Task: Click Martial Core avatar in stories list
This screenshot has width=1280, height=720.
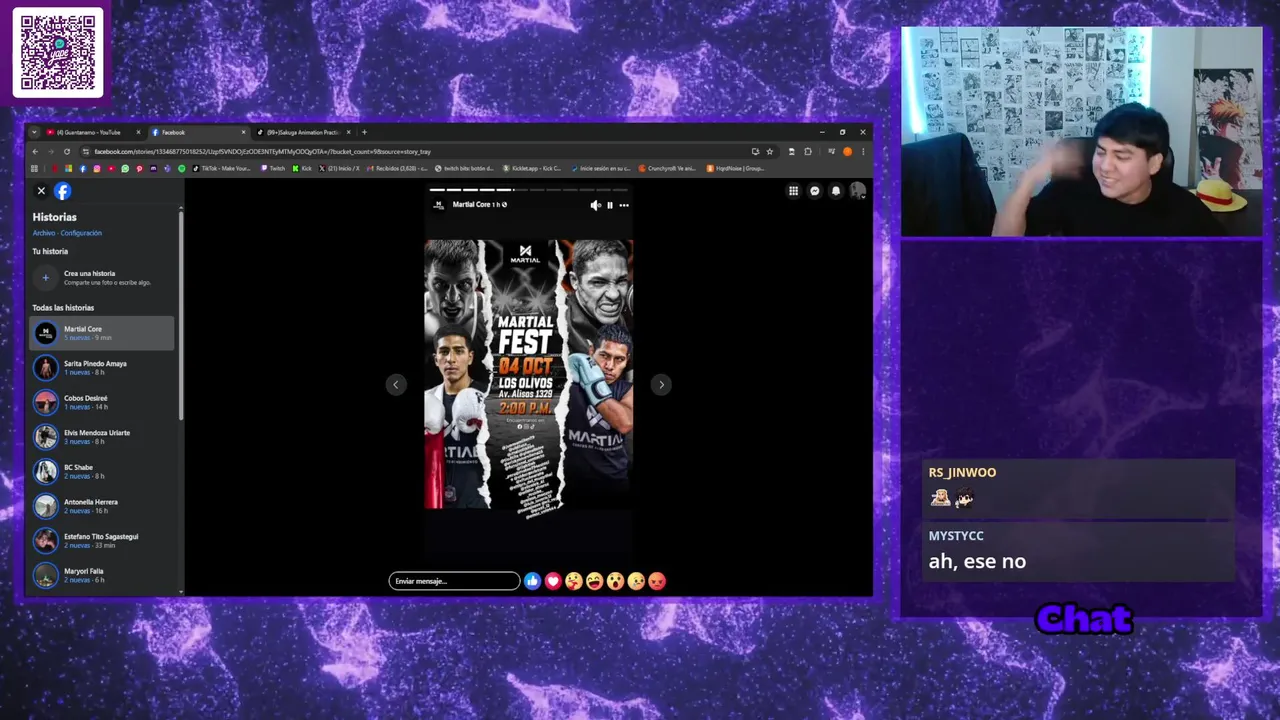Action: tap(45, 333)
